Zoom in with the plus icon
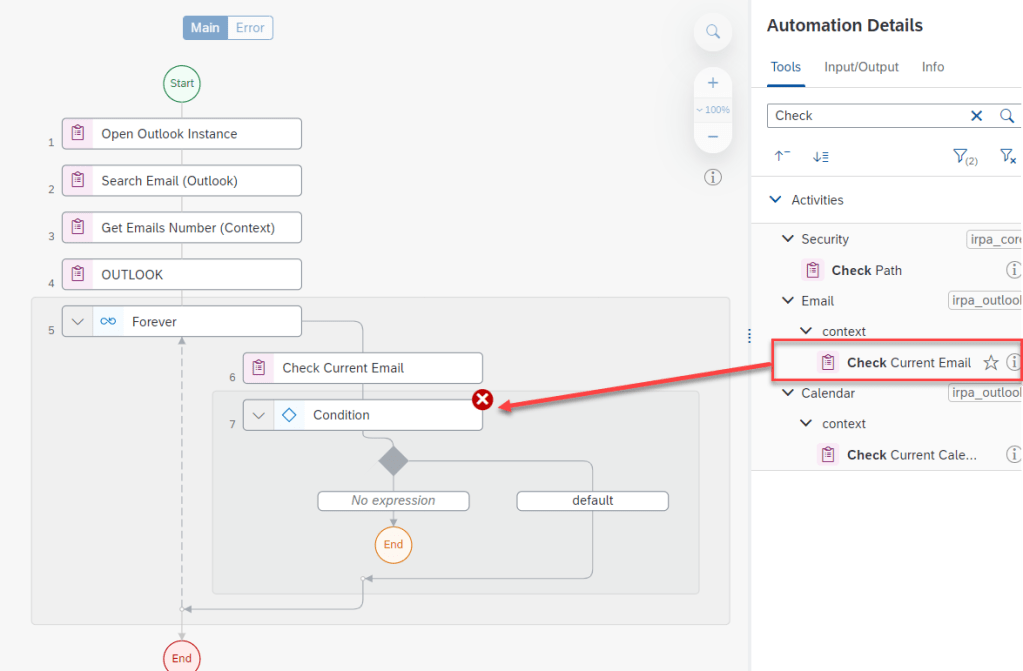Viewport: 1023px width, 671px height. tap(713, 83)
